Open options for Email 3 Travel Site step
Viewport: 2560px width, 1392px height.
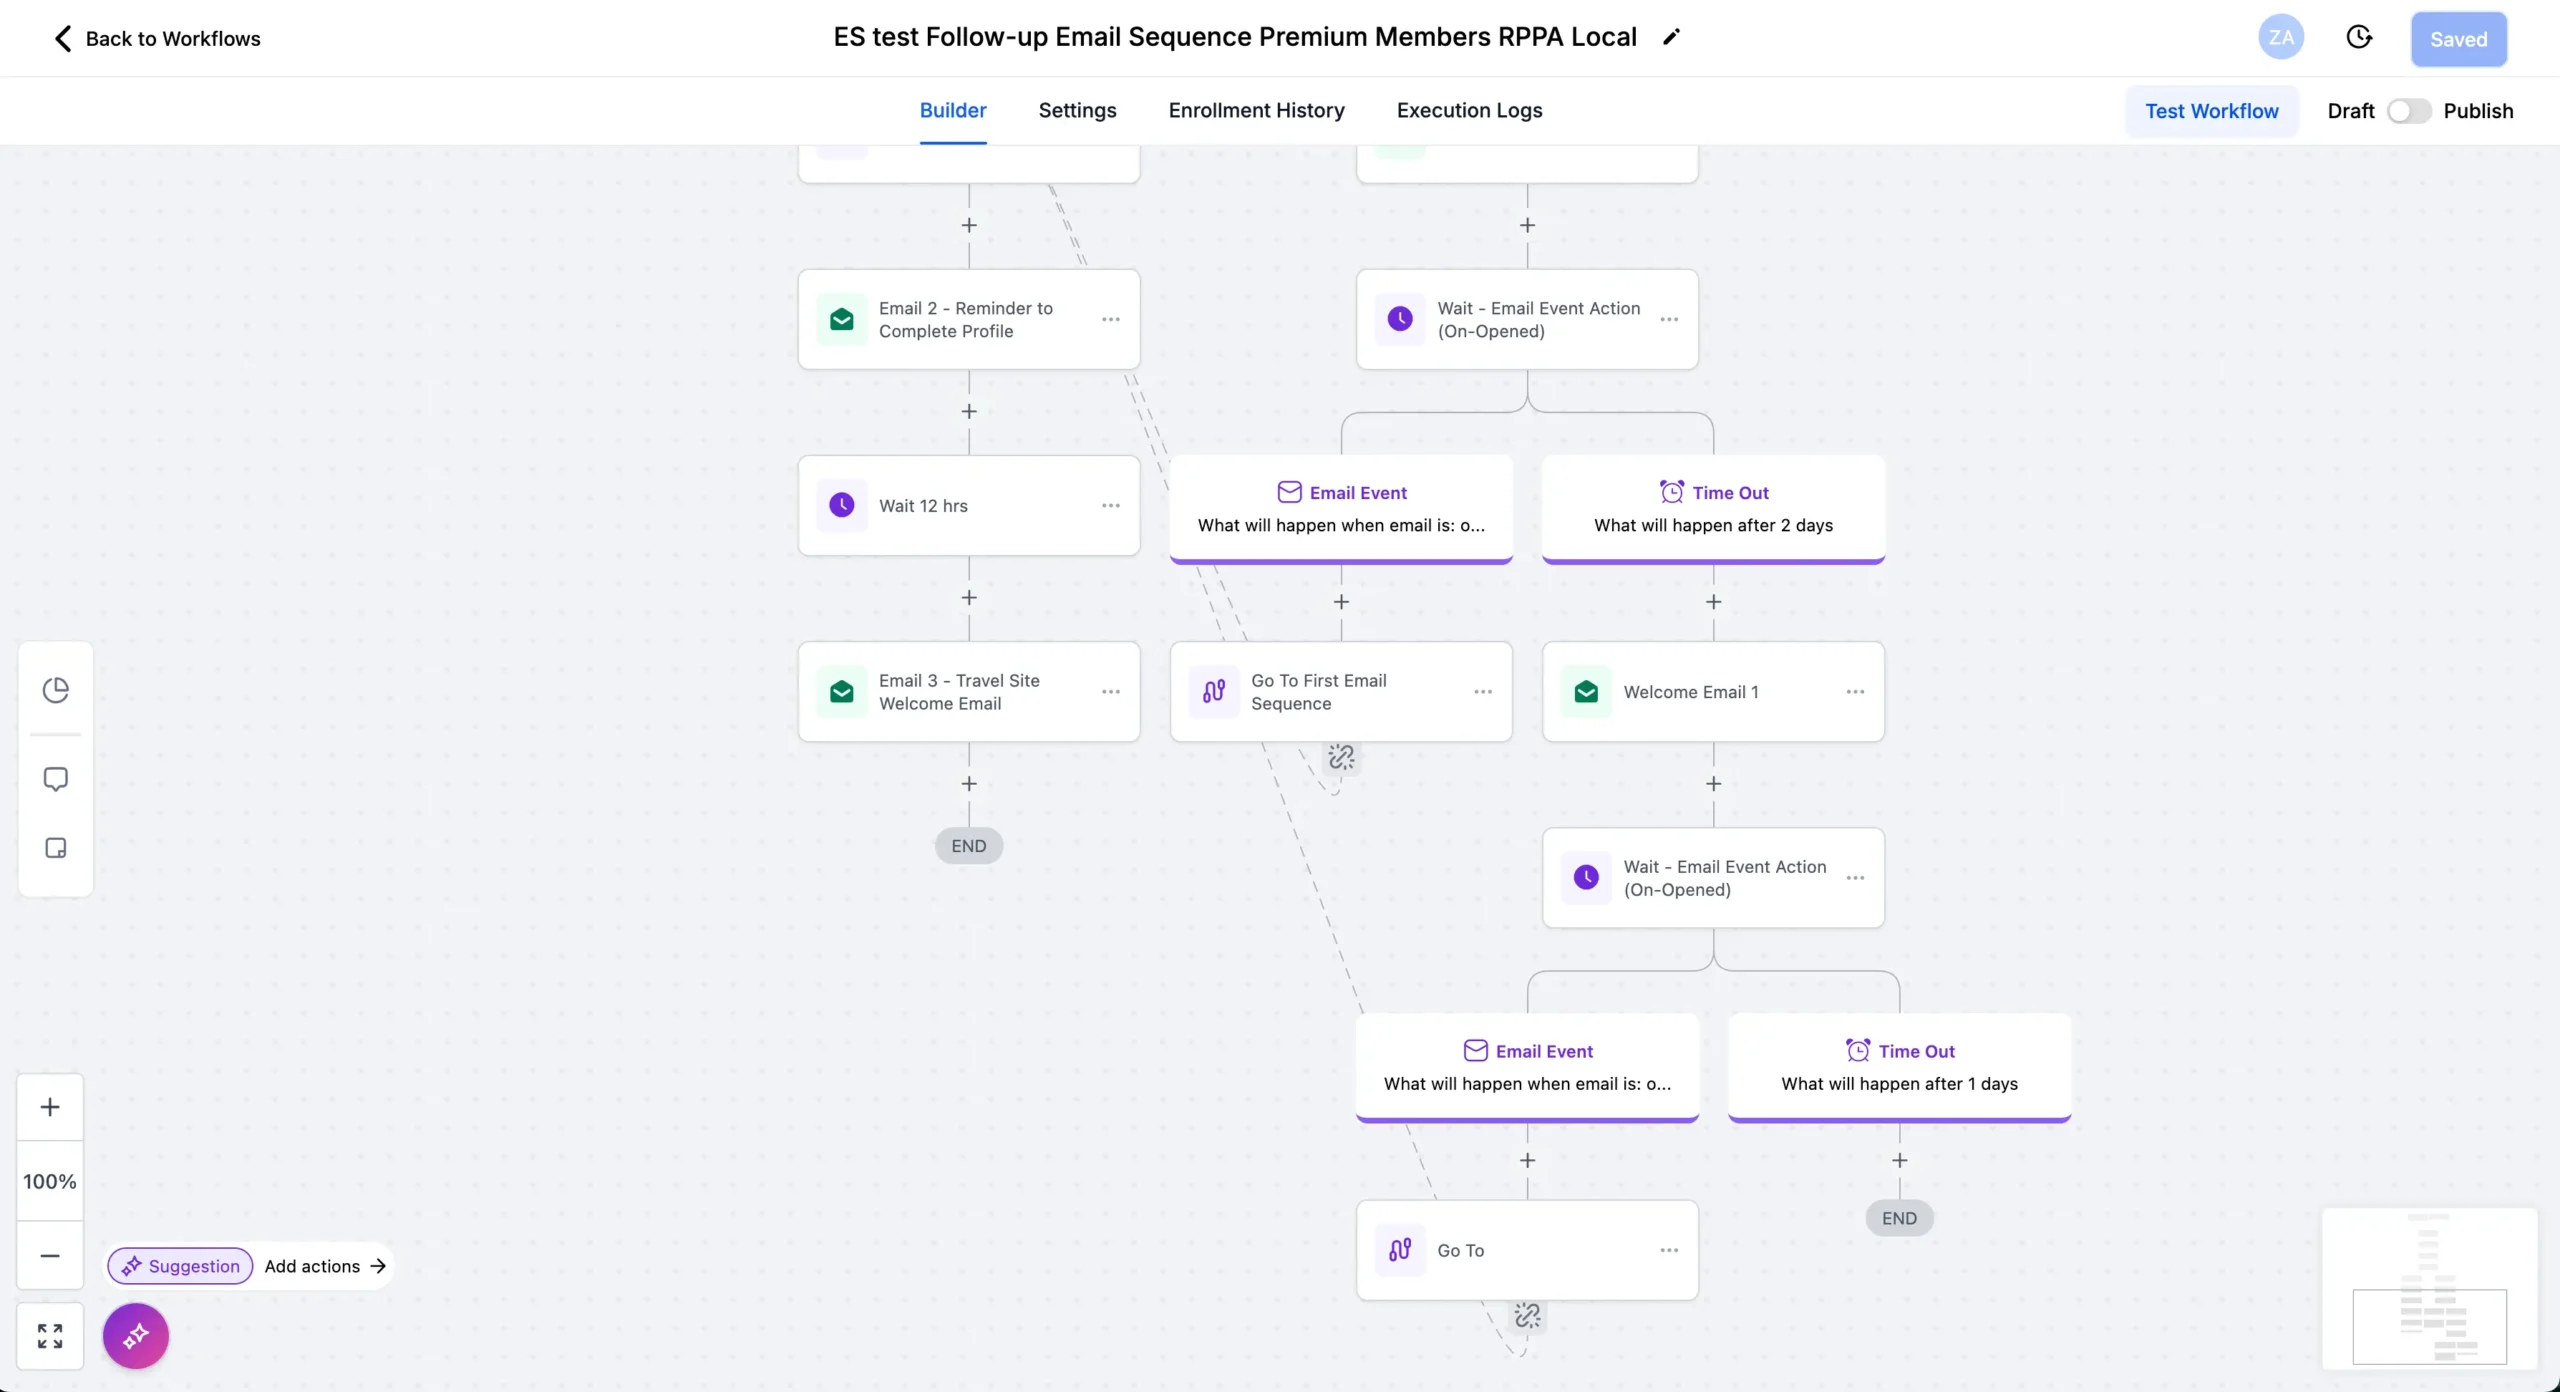click(x=1111, y=692)
